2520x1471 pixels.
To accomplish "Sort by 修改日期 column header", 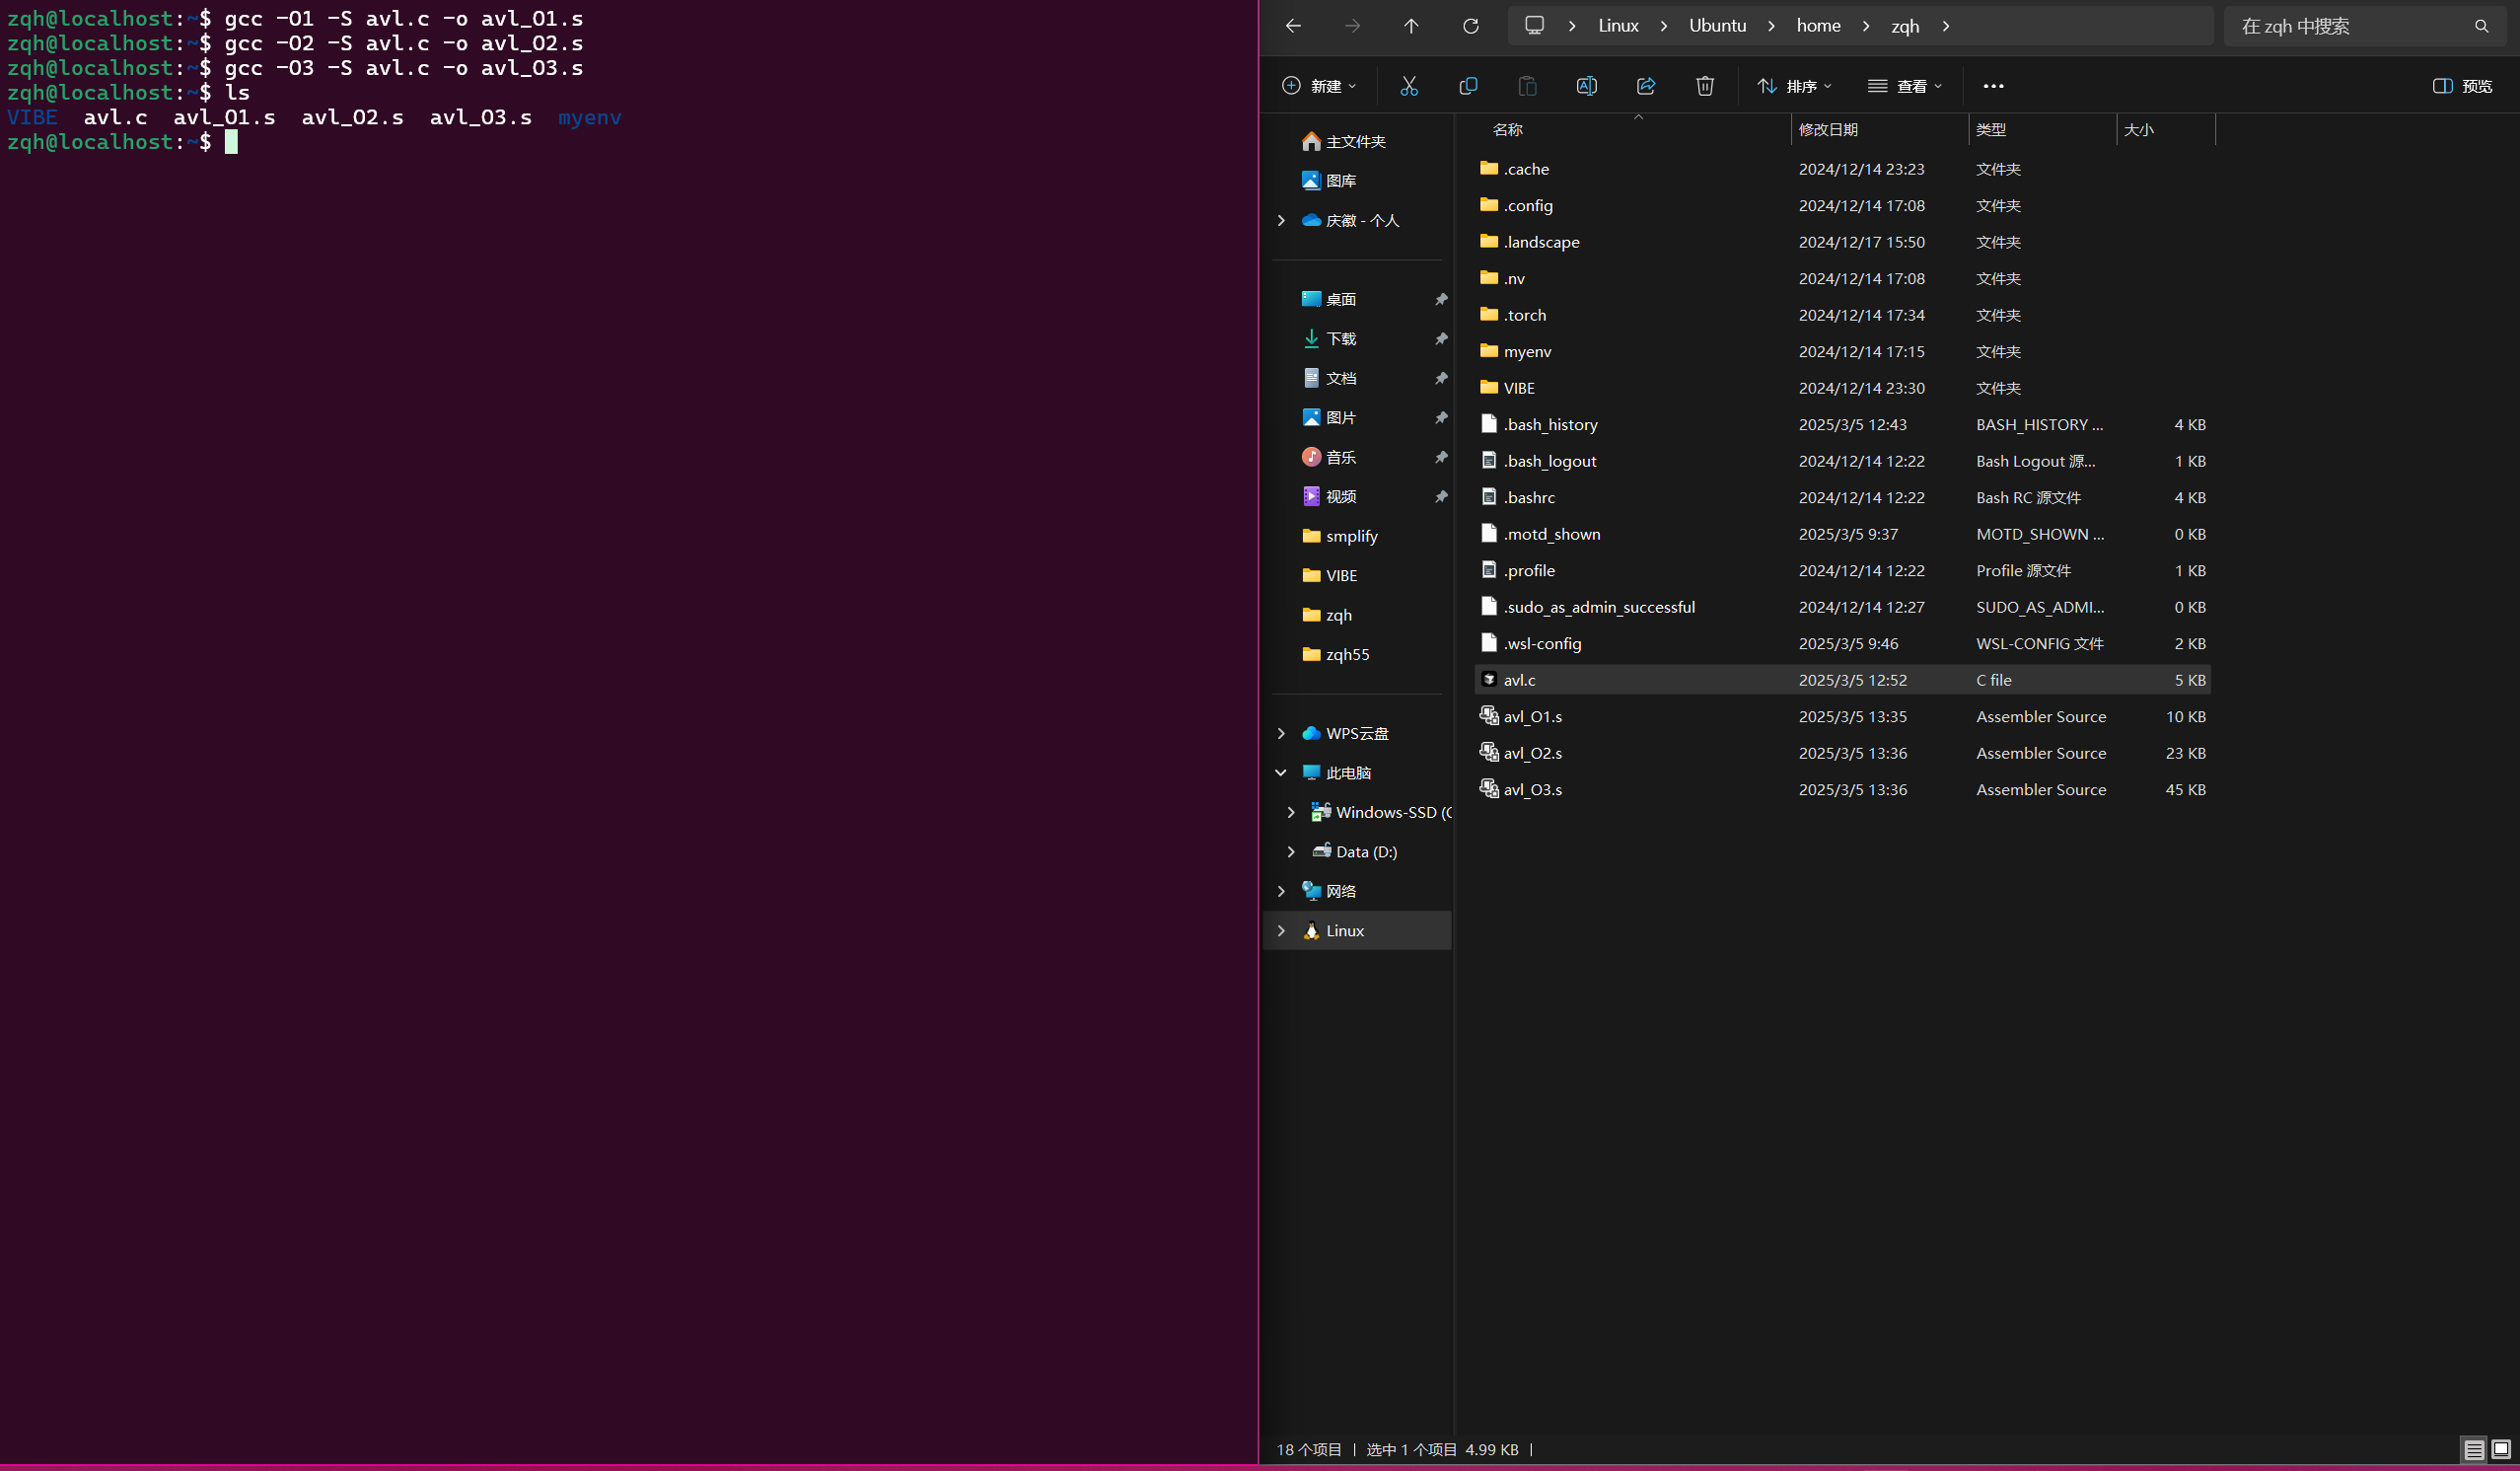I will (1828, 130).
